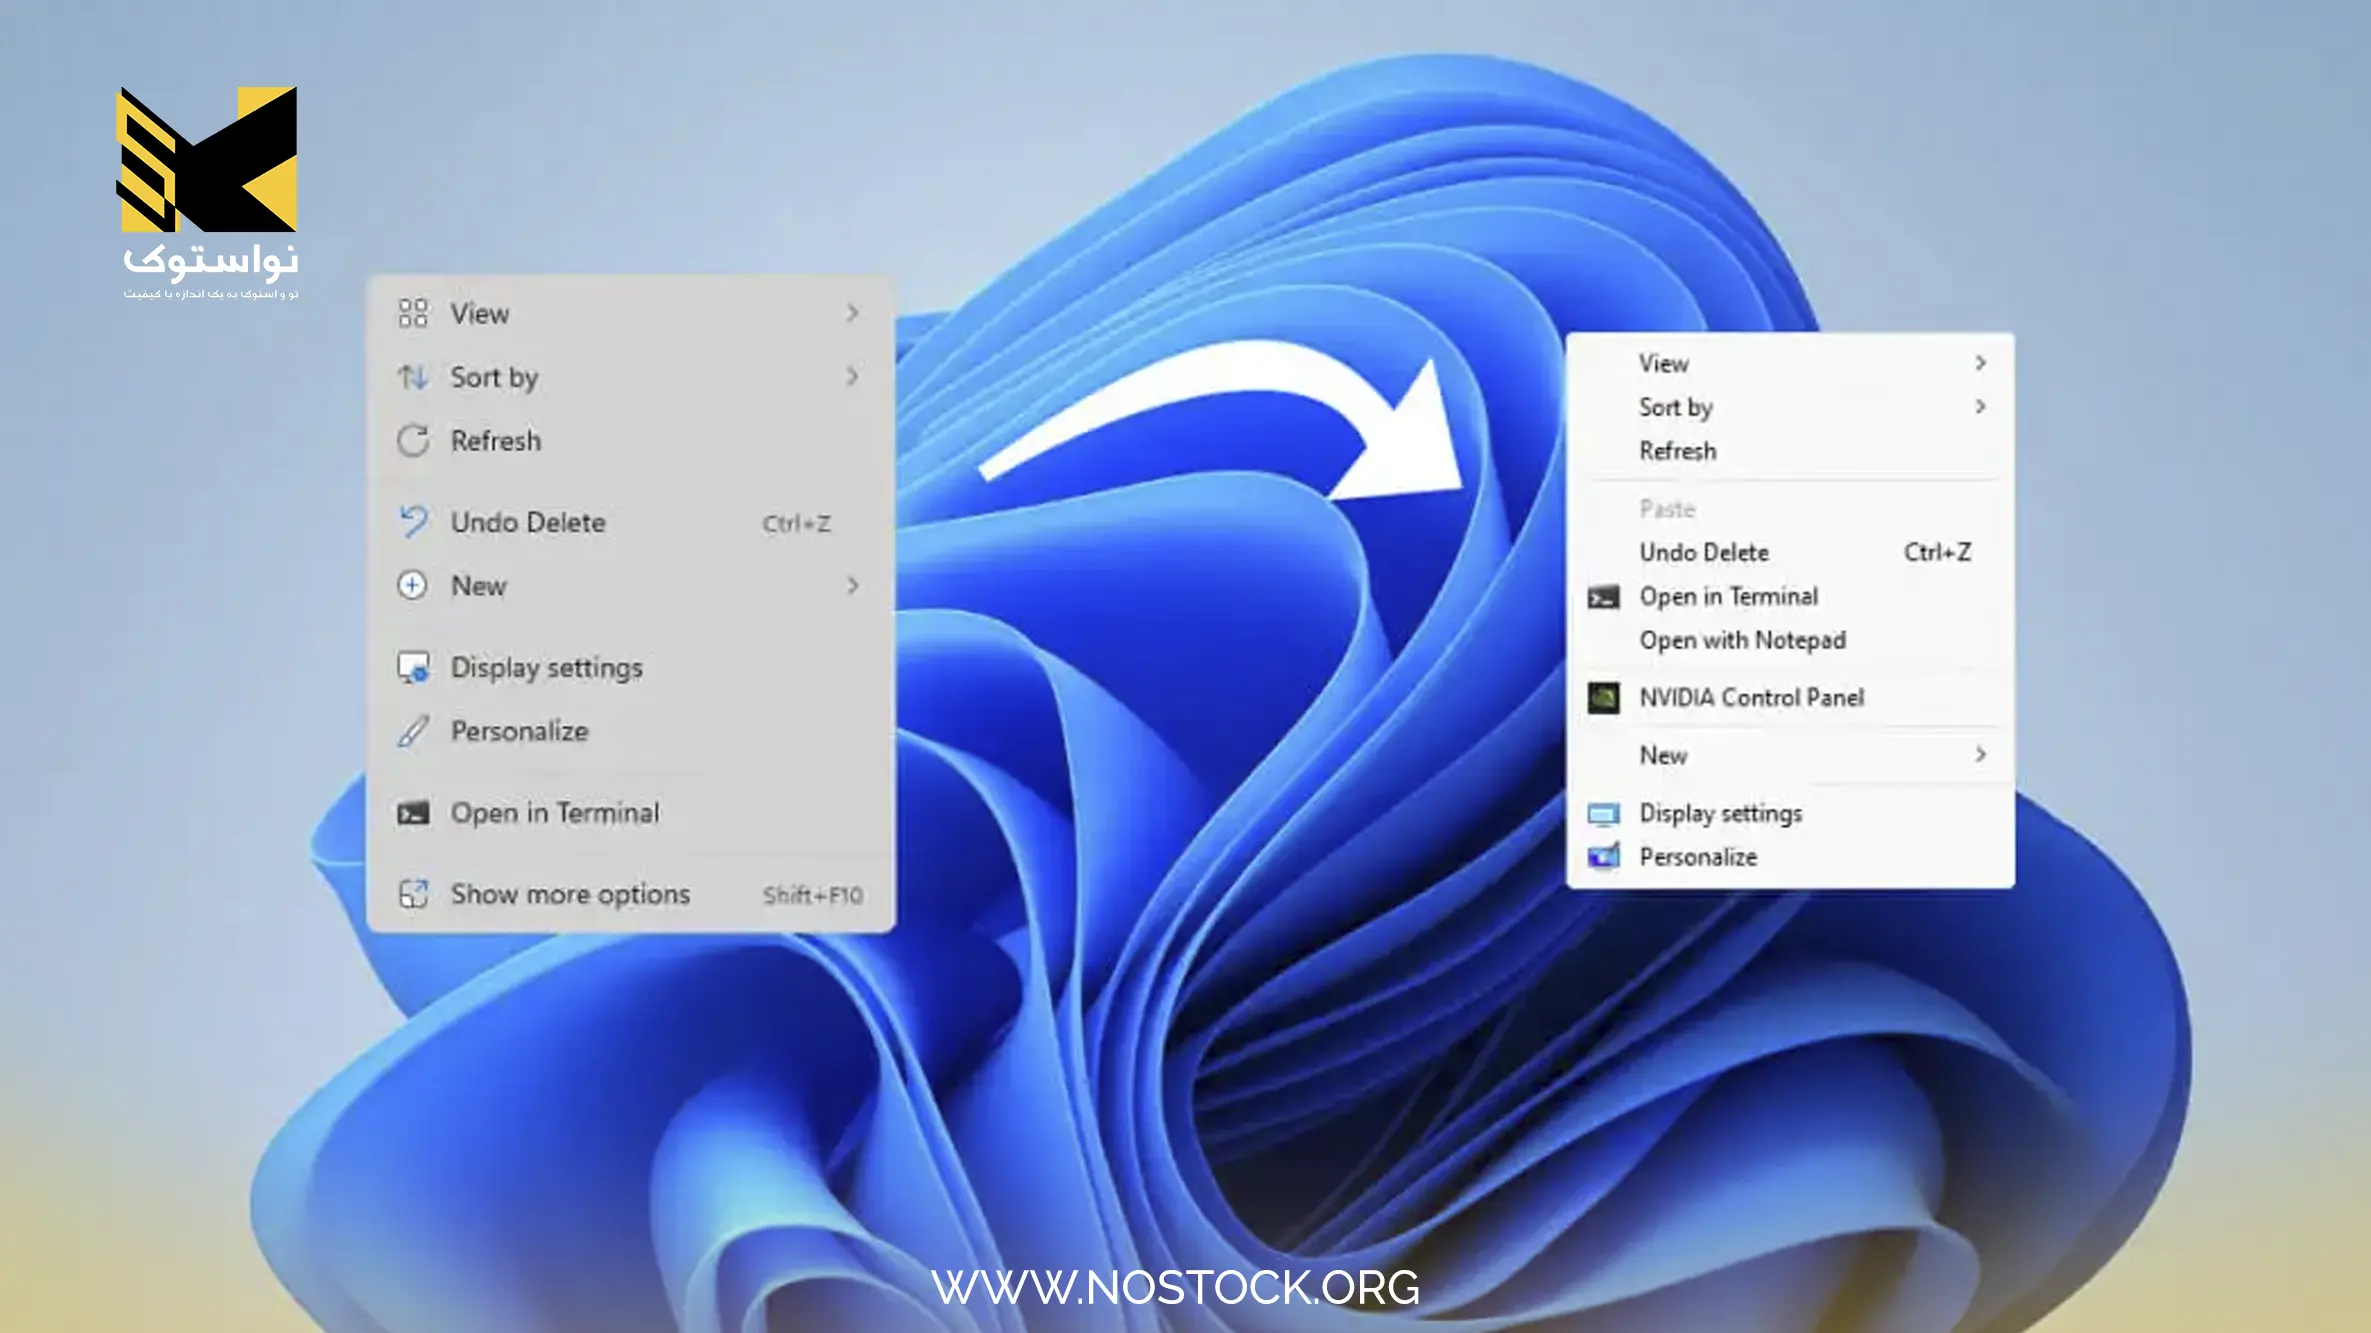Select Open with Notepad option

(x=1742, y=640)
